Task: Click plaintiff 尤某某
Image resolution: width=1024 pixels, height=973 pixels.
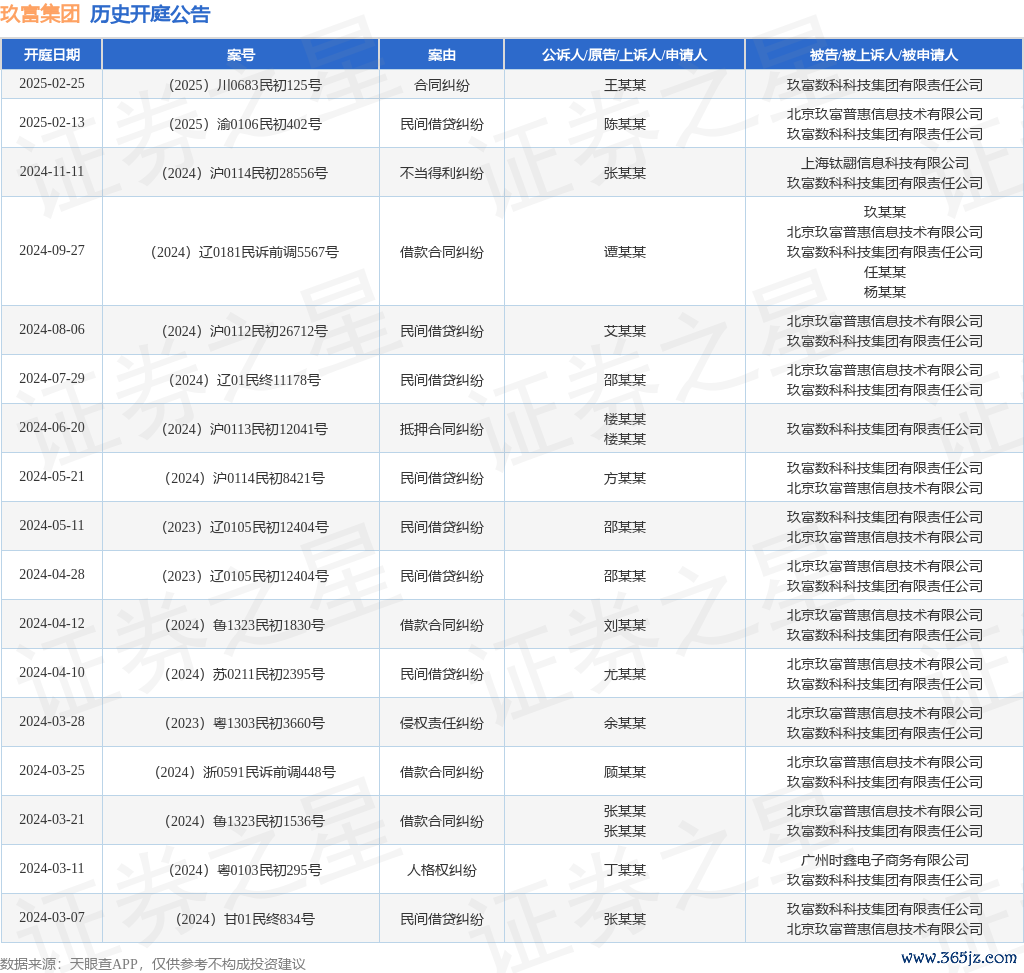Action: tap(624, 674)
